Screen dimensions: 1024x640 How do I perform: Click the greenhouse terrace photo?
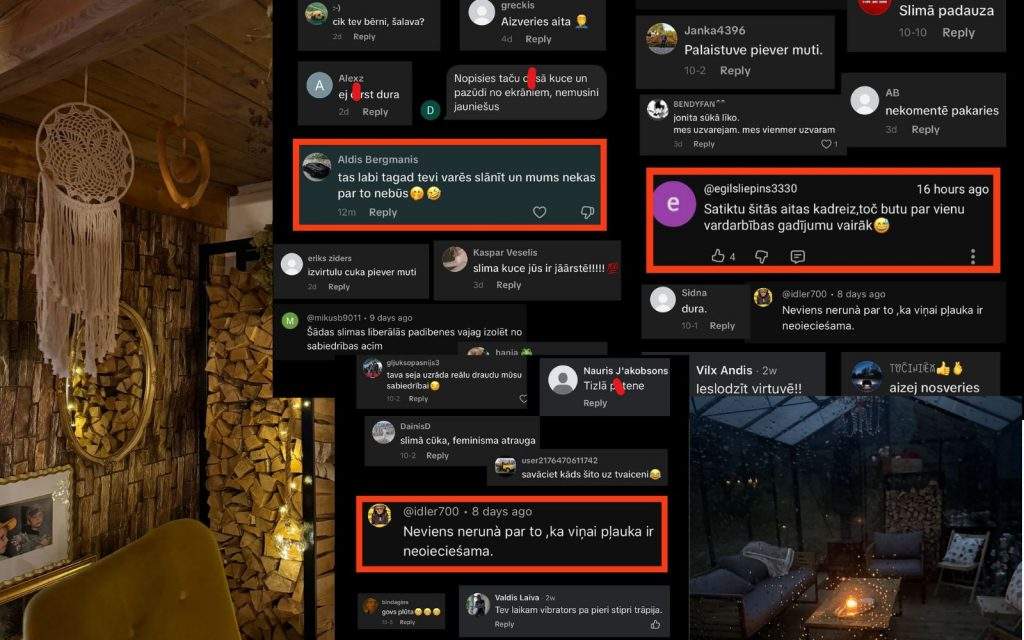[x=856, y=517]
